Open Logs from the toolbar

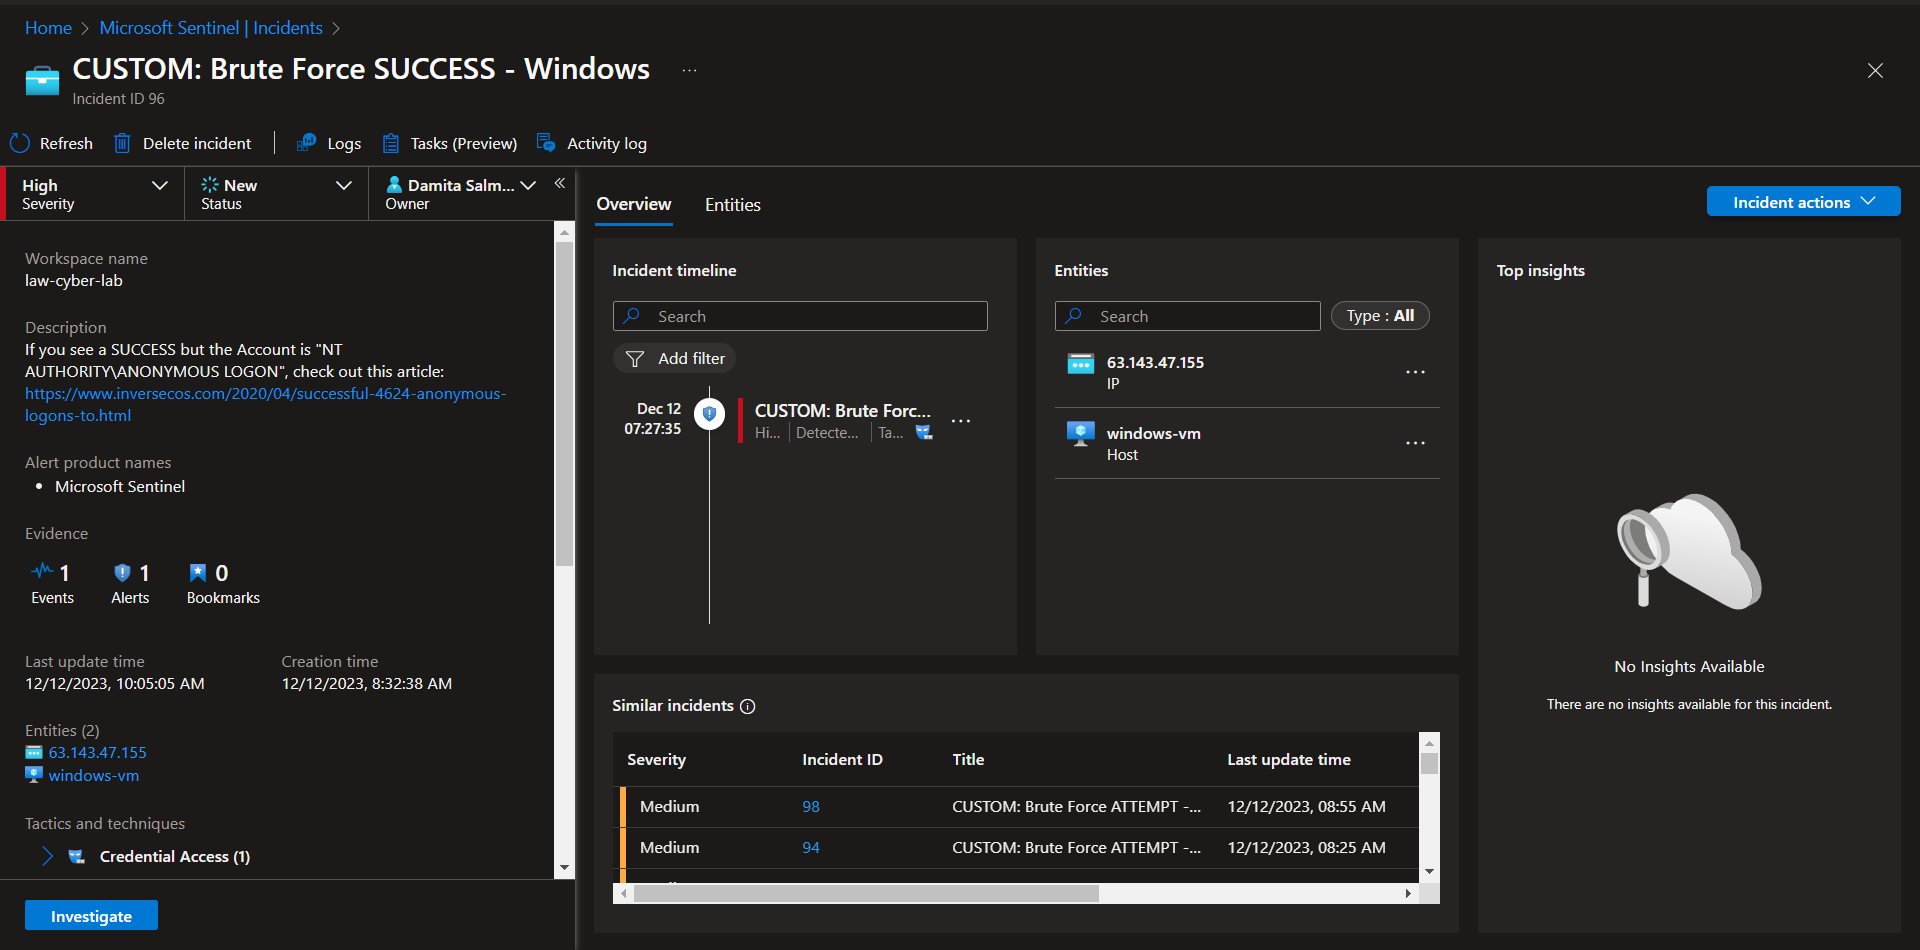pos(329,143)
